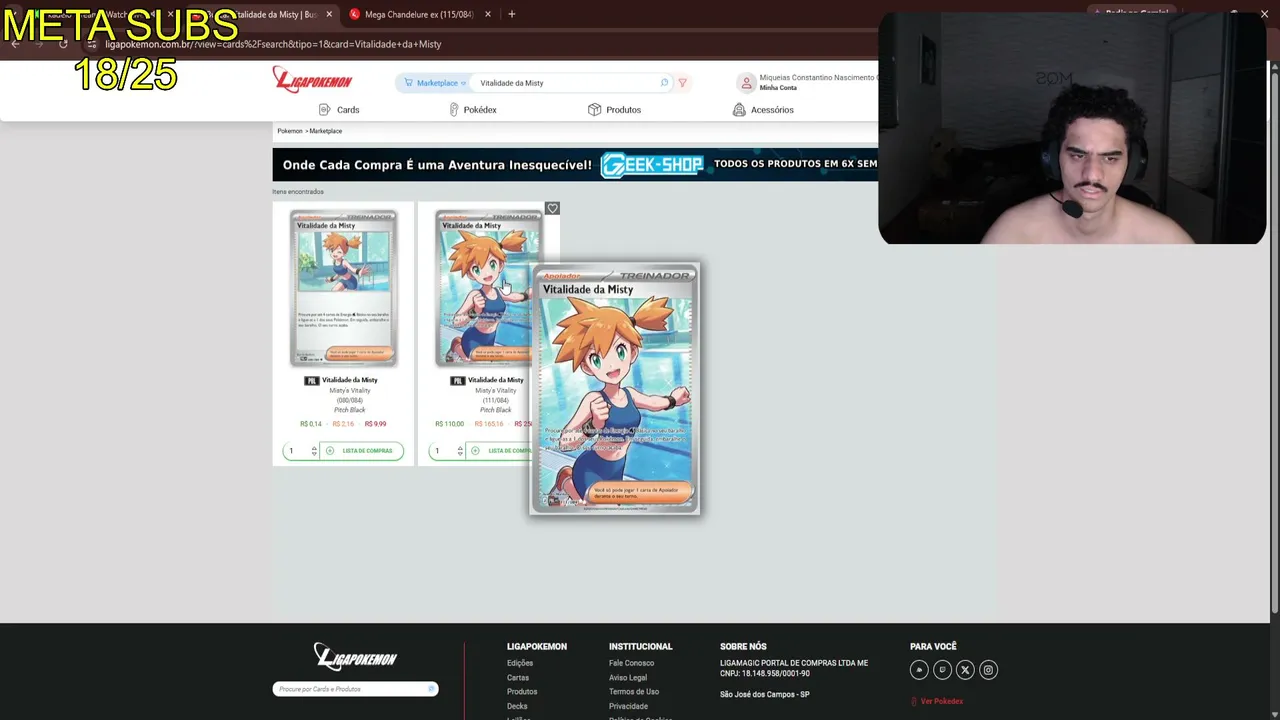Click the Vitalidade da Misty title of card 080/084
Viewport: 1280px width, 720px height.
[349, 380]
